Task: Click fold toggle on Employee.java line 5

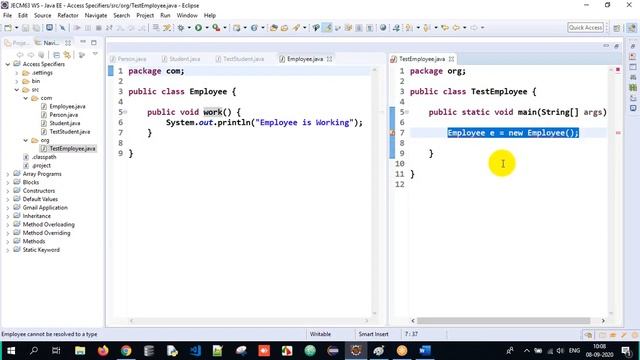Action: pos(125,112)
